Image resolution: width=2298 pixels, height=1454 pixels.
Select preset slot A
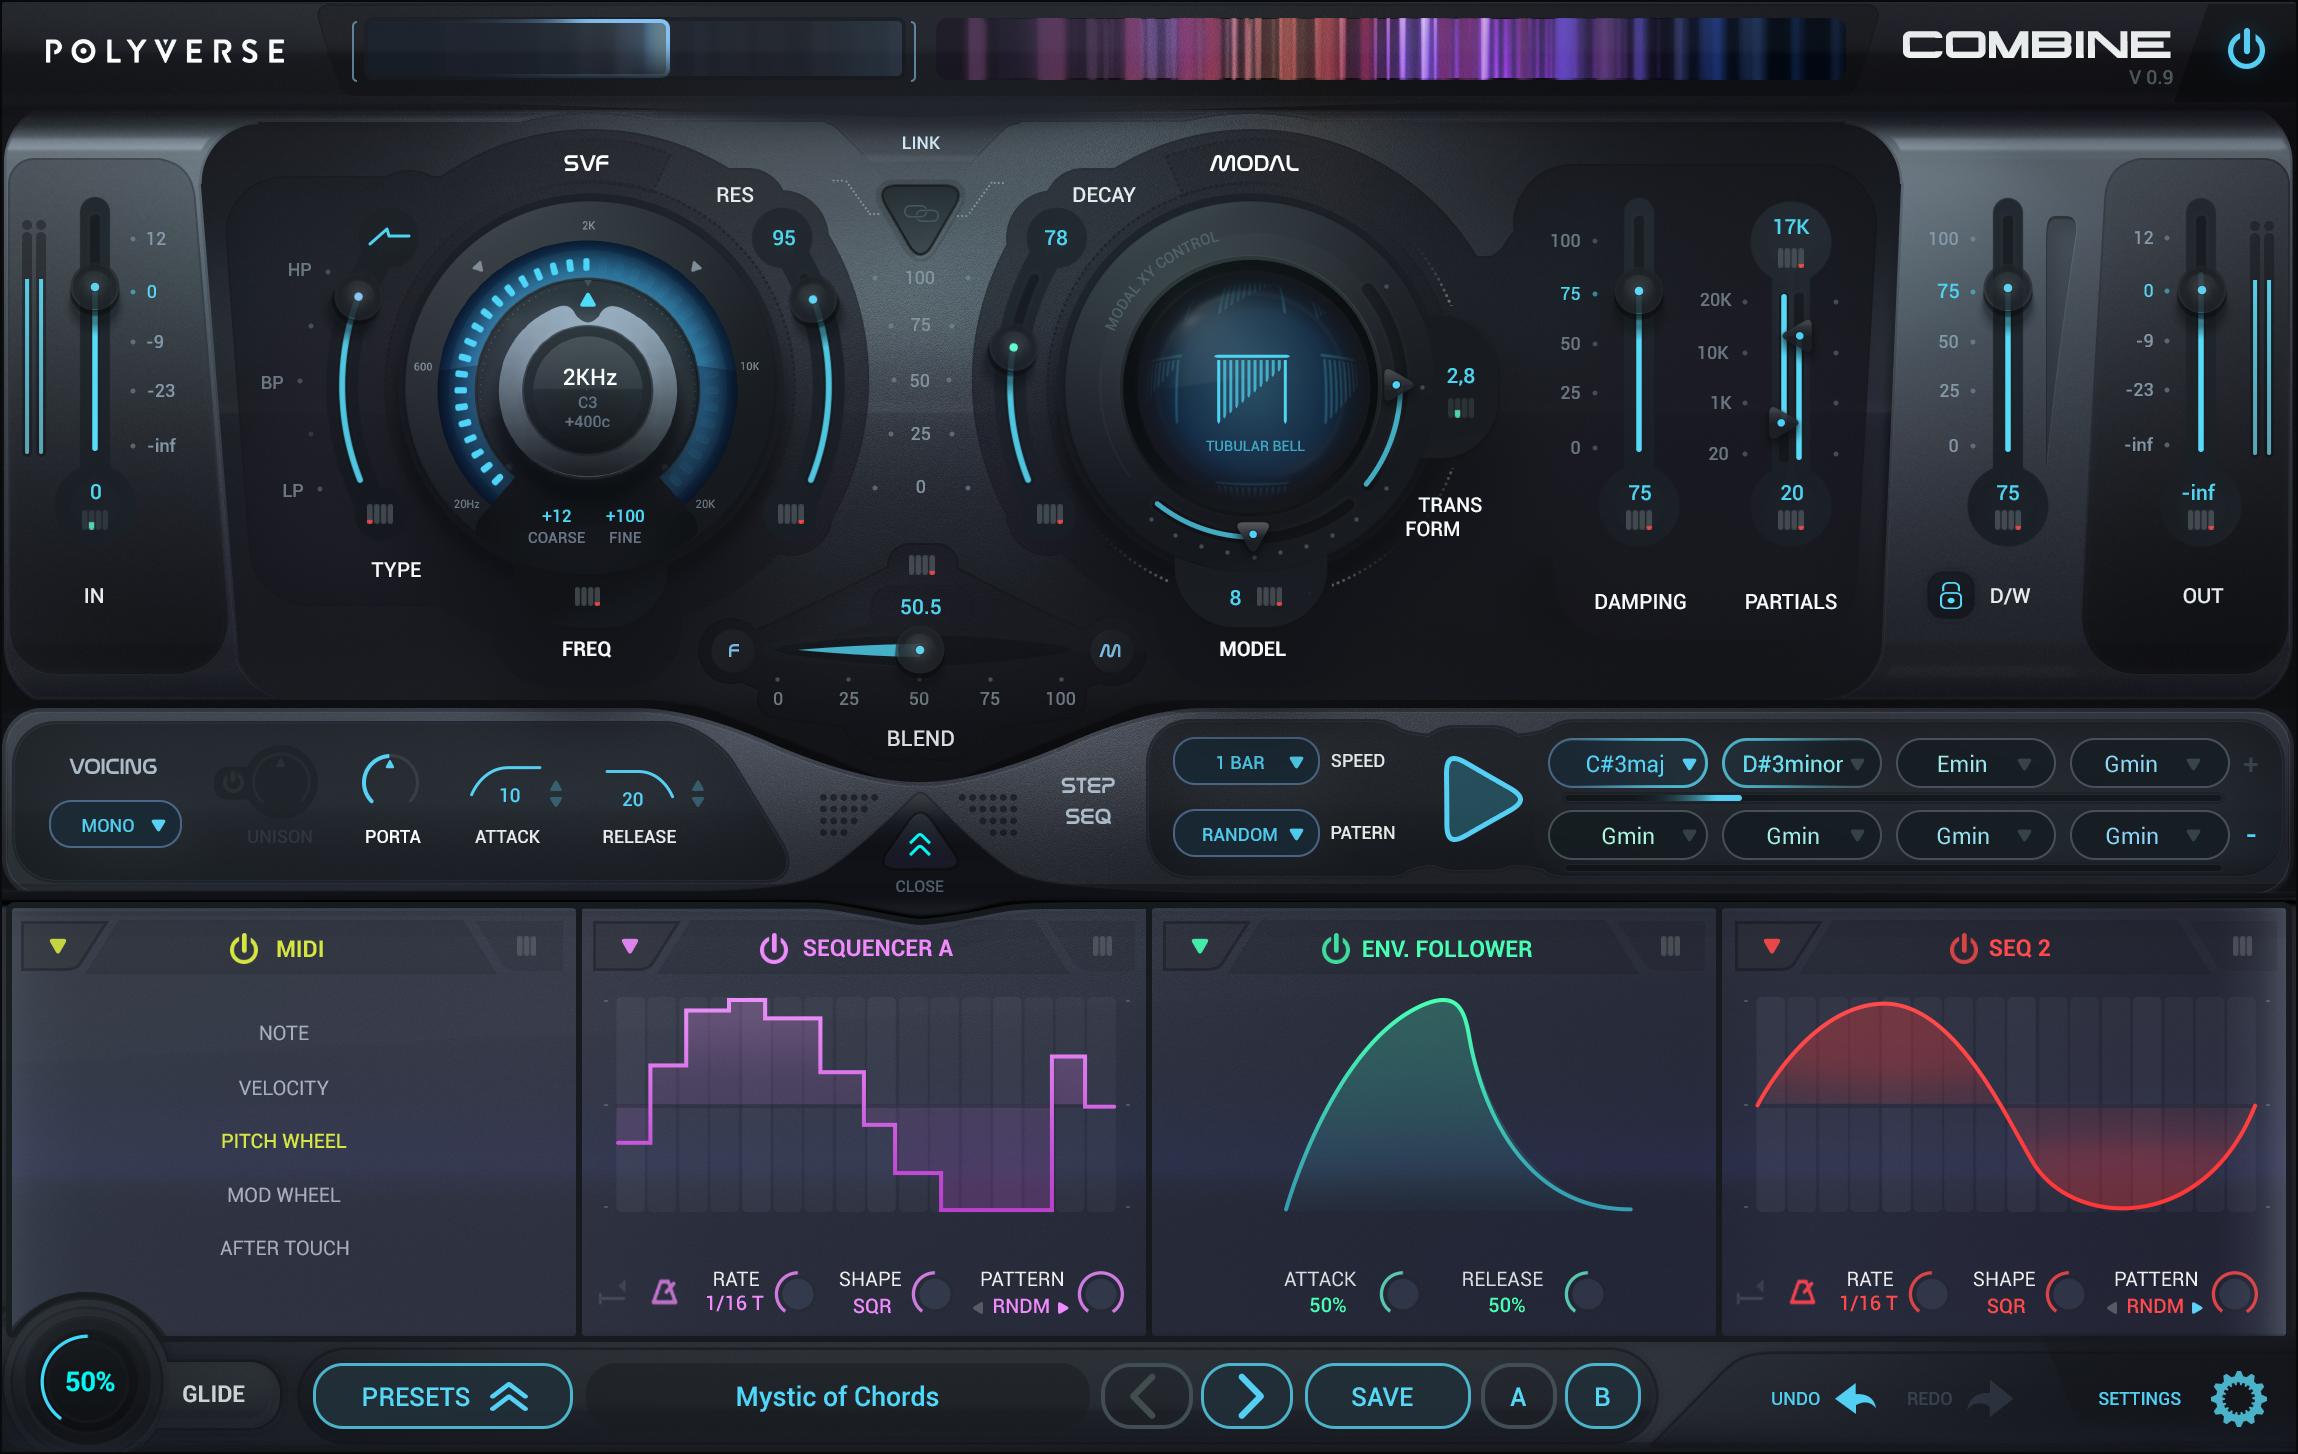(x=1518, y=1396)
